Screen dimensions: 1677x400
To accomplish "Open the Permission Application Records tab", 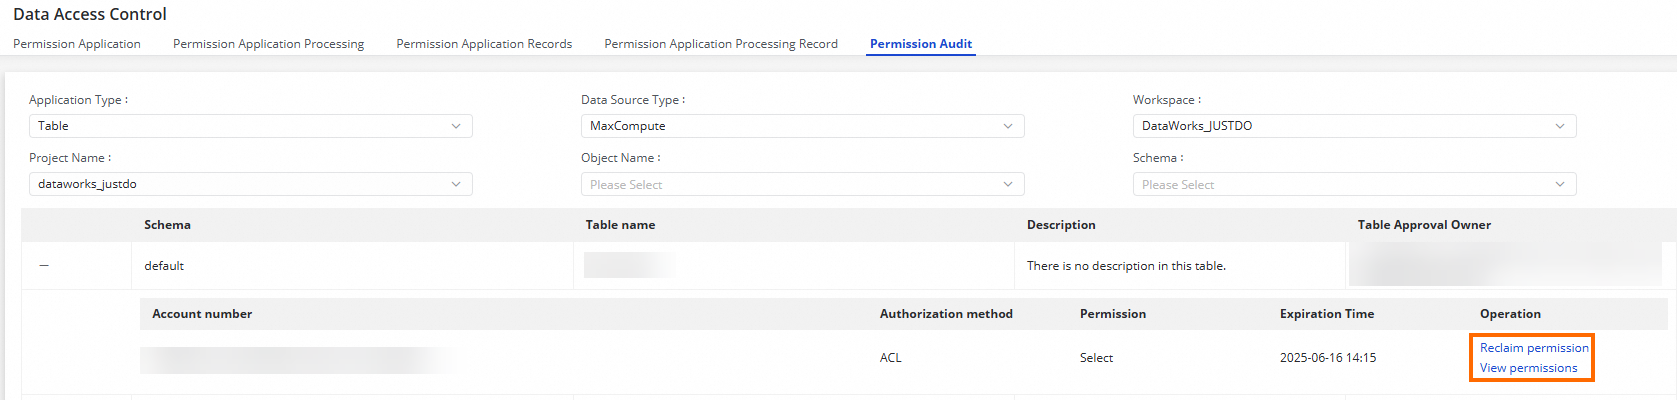I will (484, 44).
